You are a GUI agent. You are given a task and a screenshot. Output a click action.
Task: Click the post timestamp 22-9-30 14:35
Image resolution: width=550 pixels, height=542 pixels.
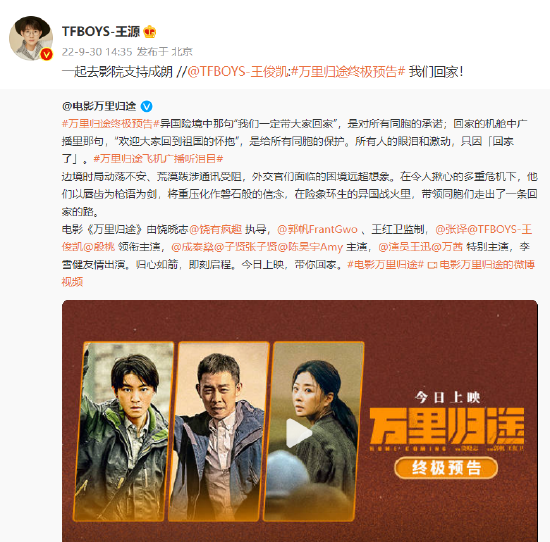[x=97, y=52]
